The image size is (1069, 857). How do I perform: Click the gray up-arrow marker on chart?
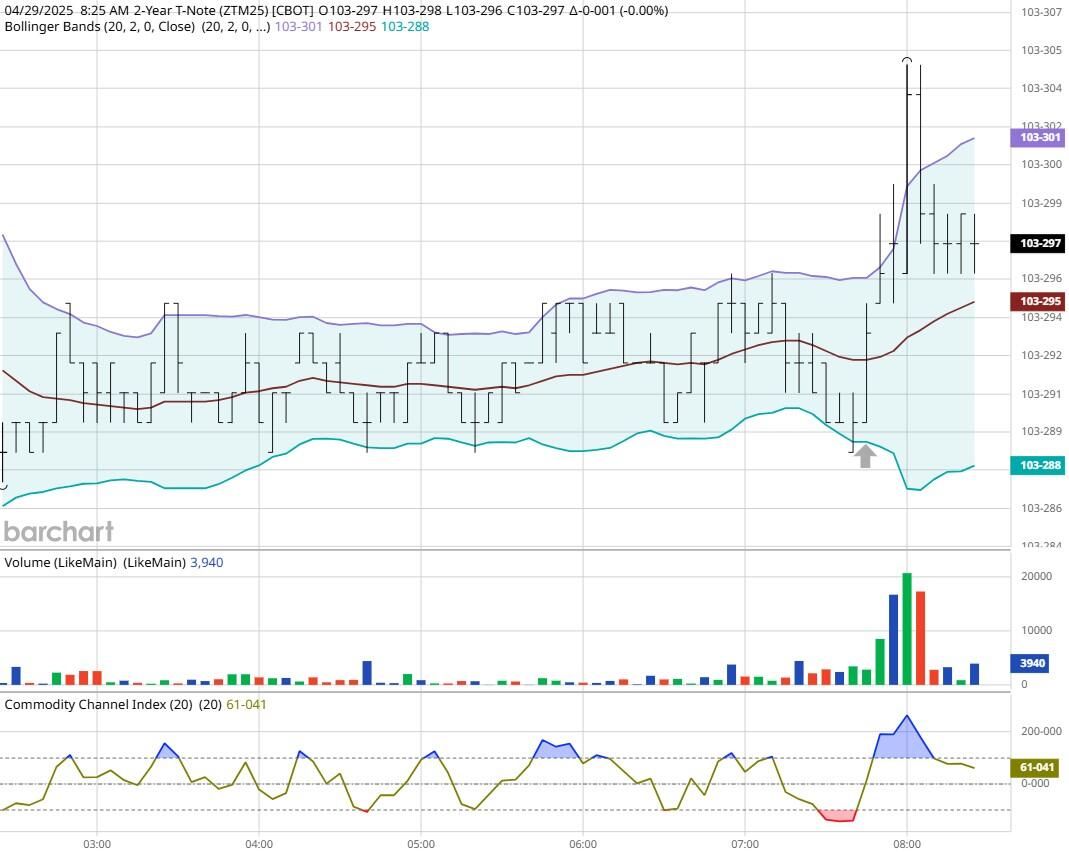point(865,456)
